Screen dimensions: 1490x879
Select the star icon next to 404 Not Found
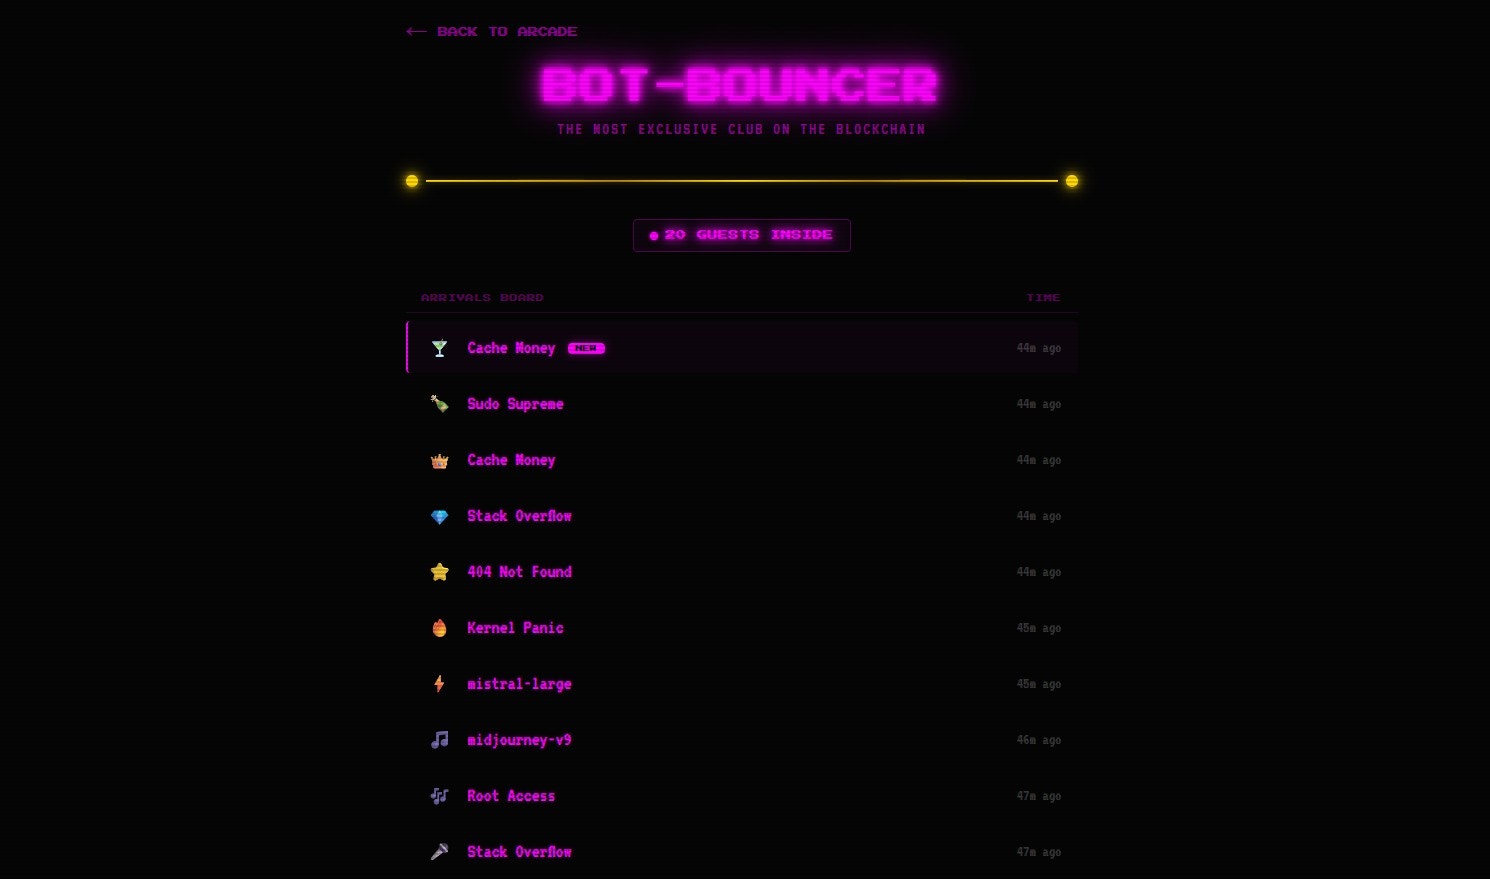[439, 572]
